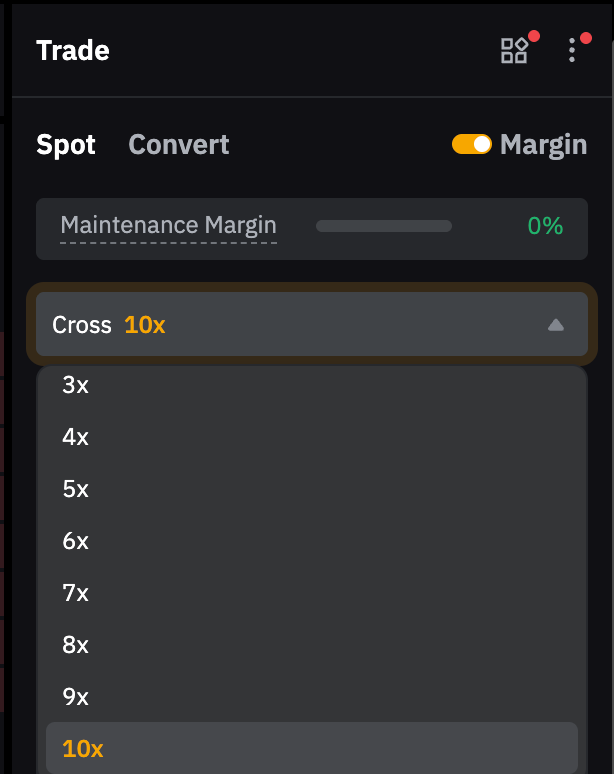Switch to the Spot tab

pyautogui.click(x=66, y=145)
